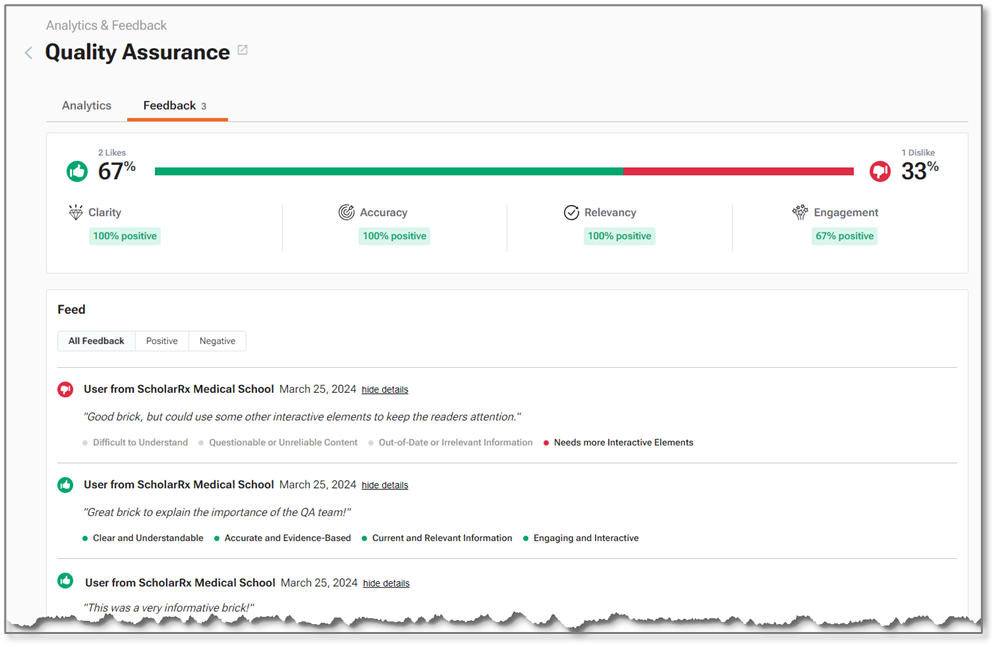The image size is (996, 647).
Task: Select the All Feedback filter
Action: click(x=96, y=341)
